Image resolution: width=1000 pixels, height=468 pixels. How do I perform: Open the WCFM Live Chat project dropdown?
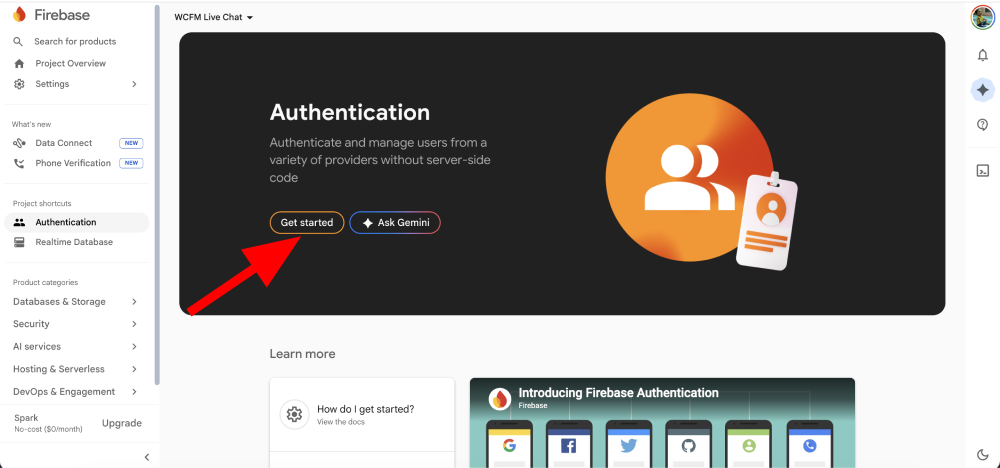(x=214, y=17)
